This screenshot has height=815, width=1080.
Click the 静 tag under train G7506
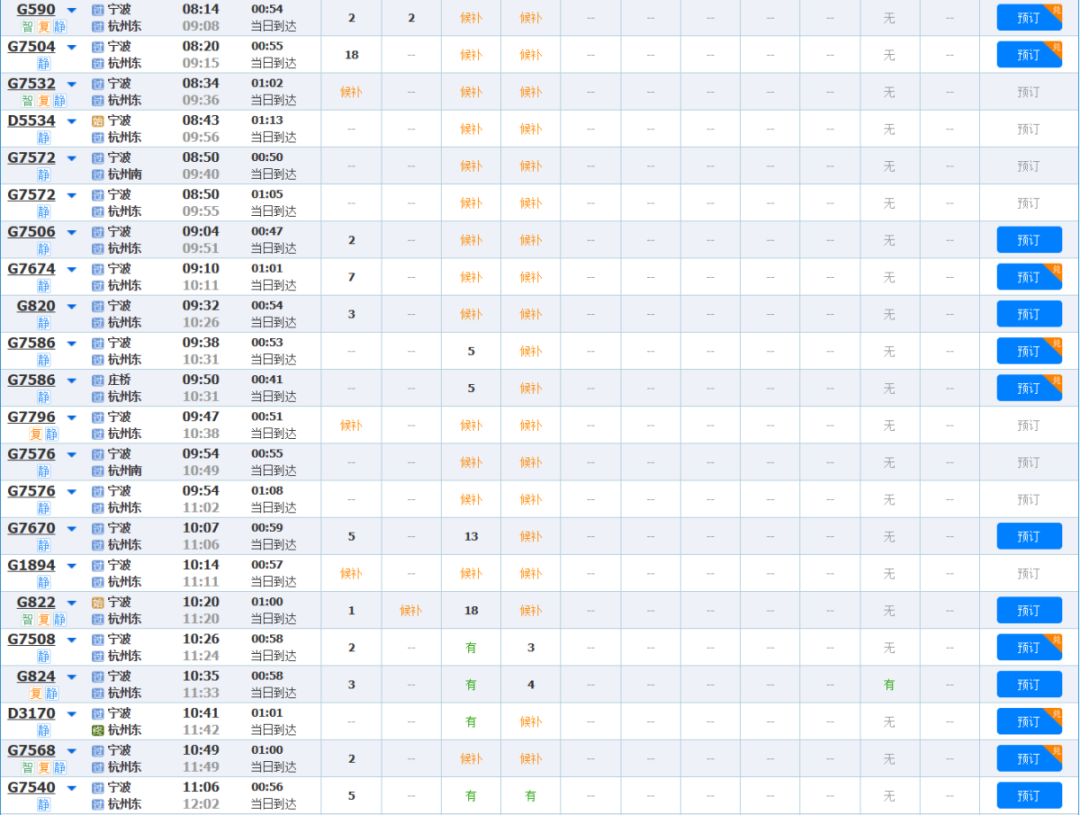(x=43, y=249)
